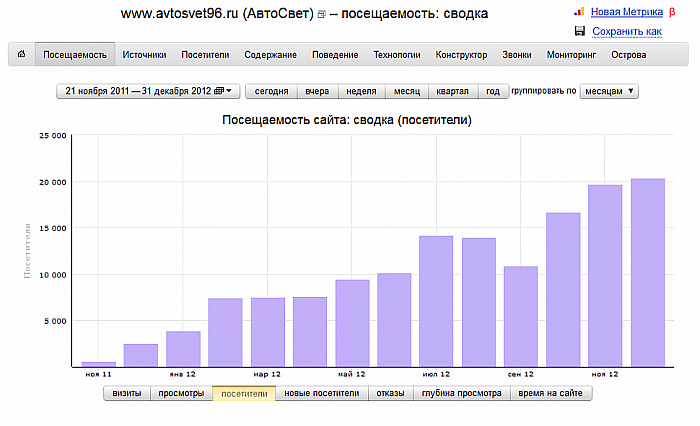
Task: Select the highlighted посетители metric button
Action: pos(244,393)
